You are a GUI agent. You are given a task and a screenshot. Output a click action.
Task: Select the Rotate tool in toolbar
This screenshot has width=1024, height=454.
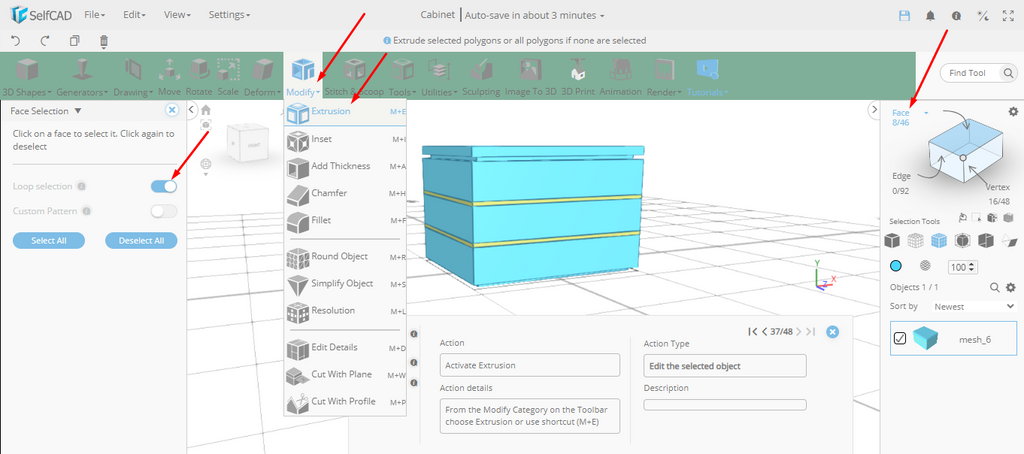[199, 74]
